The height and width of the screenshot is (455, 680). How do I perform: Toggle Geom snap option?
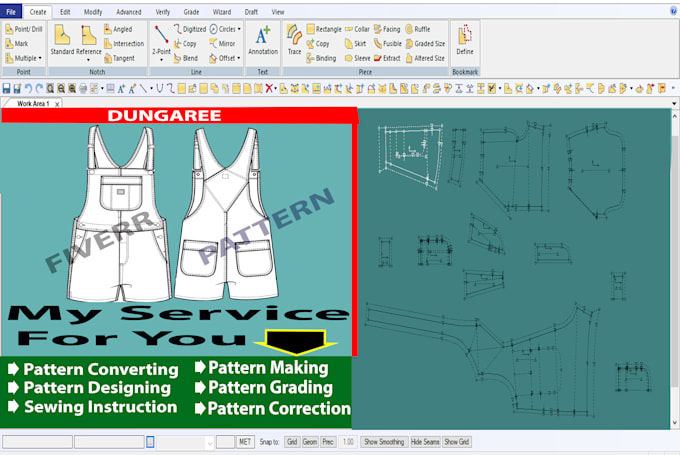(x=310, y=442)
